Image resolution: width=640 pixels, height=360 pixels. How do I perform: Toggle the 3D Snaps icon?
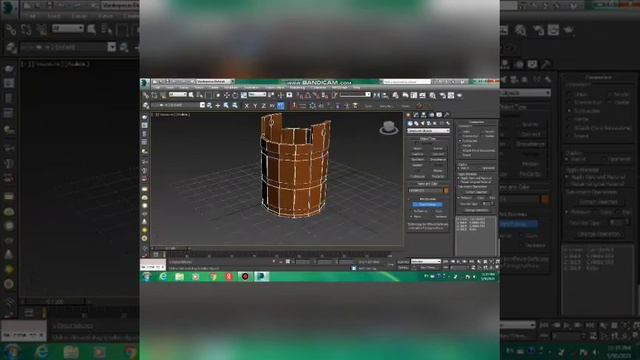pyautogui.click(x=300, y=95)
